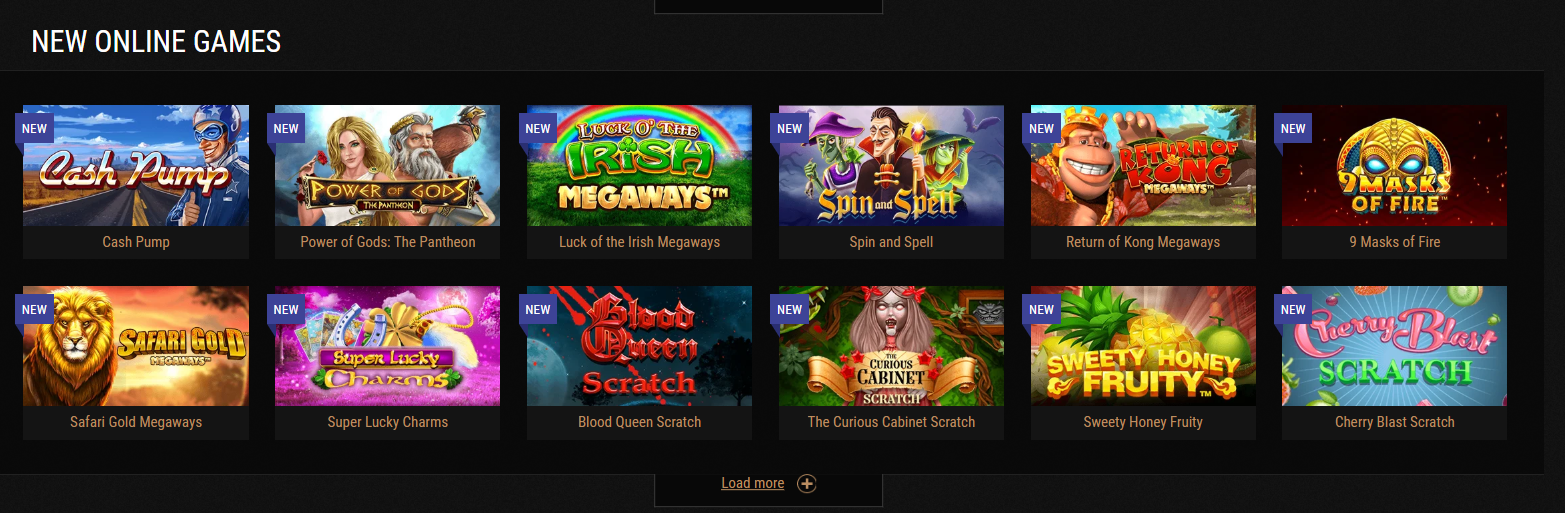Select The Curious Cabinet Scratch thumbnail

[891, 346]
